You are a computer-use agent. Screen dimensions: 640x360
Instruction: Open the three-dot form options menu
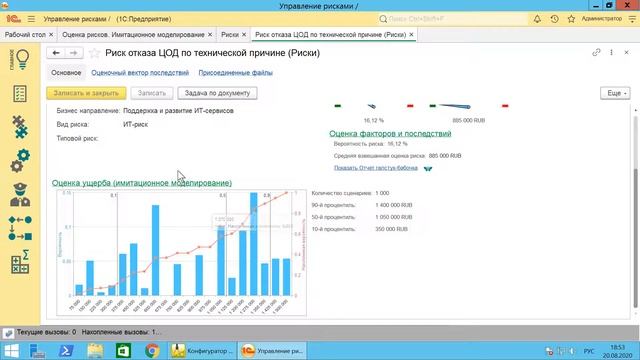(x=611, y=52)
